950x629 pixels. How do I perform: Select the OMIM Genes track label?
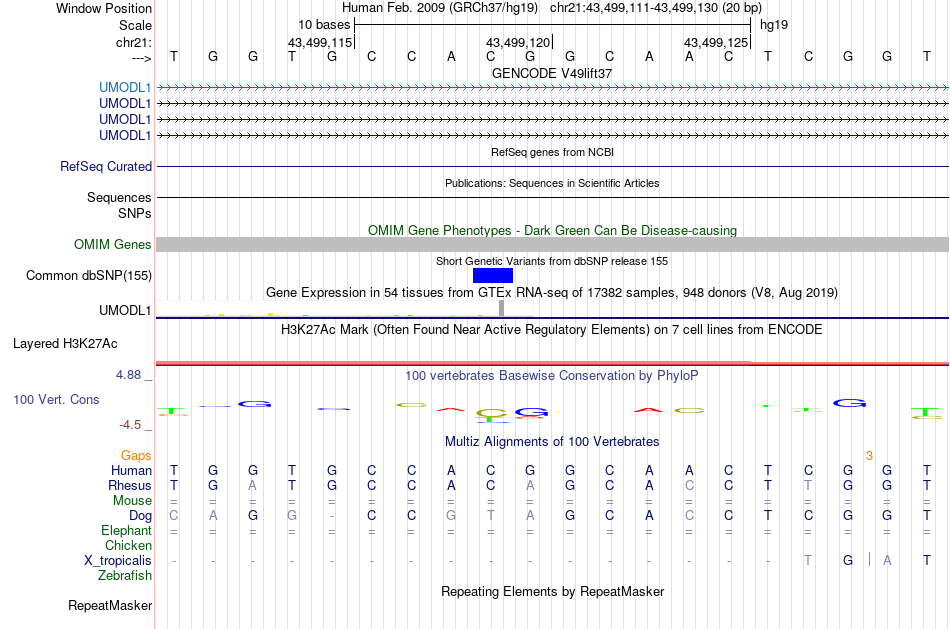[112, 245]
